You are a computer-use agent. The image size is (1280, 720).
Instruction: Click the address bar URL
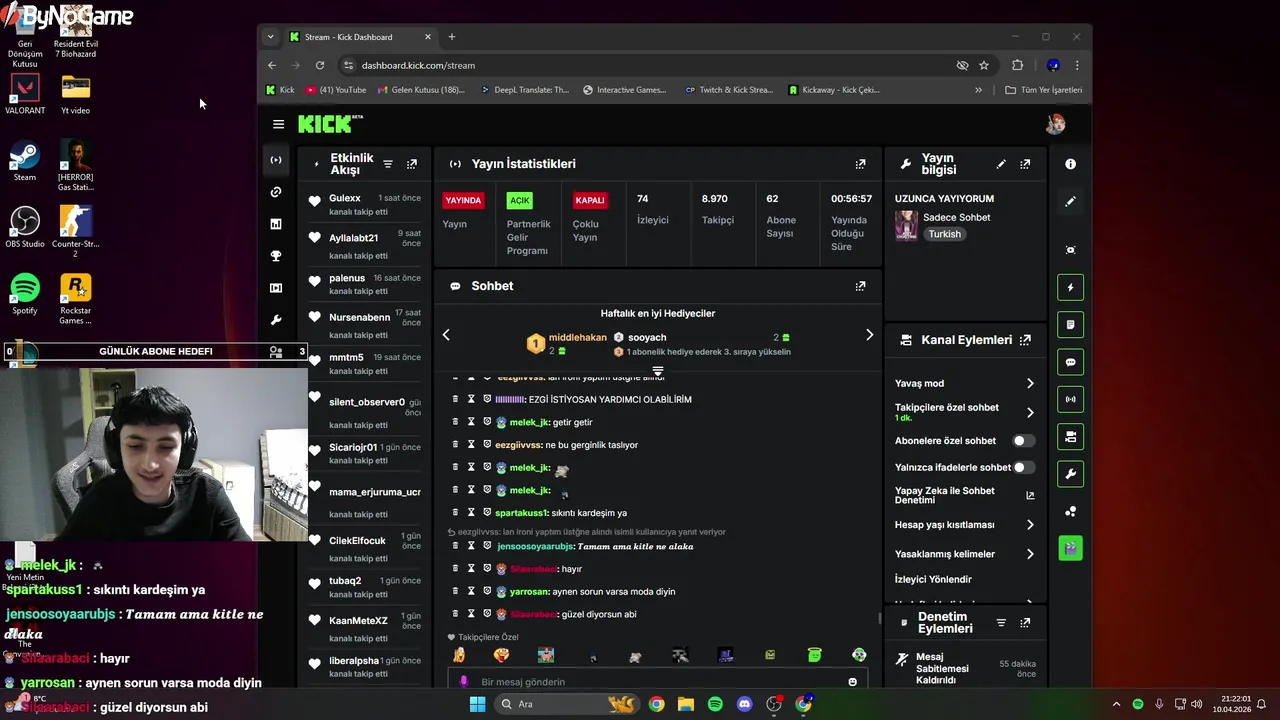418,65
